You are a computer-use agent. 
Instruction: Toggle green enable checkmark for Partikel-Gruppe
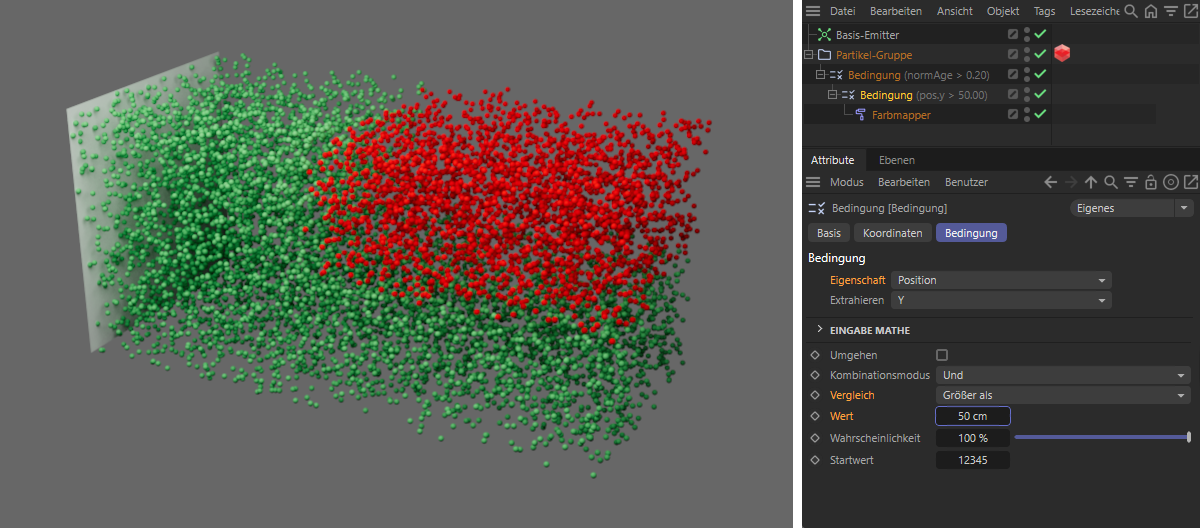(x=1040, y=54)
